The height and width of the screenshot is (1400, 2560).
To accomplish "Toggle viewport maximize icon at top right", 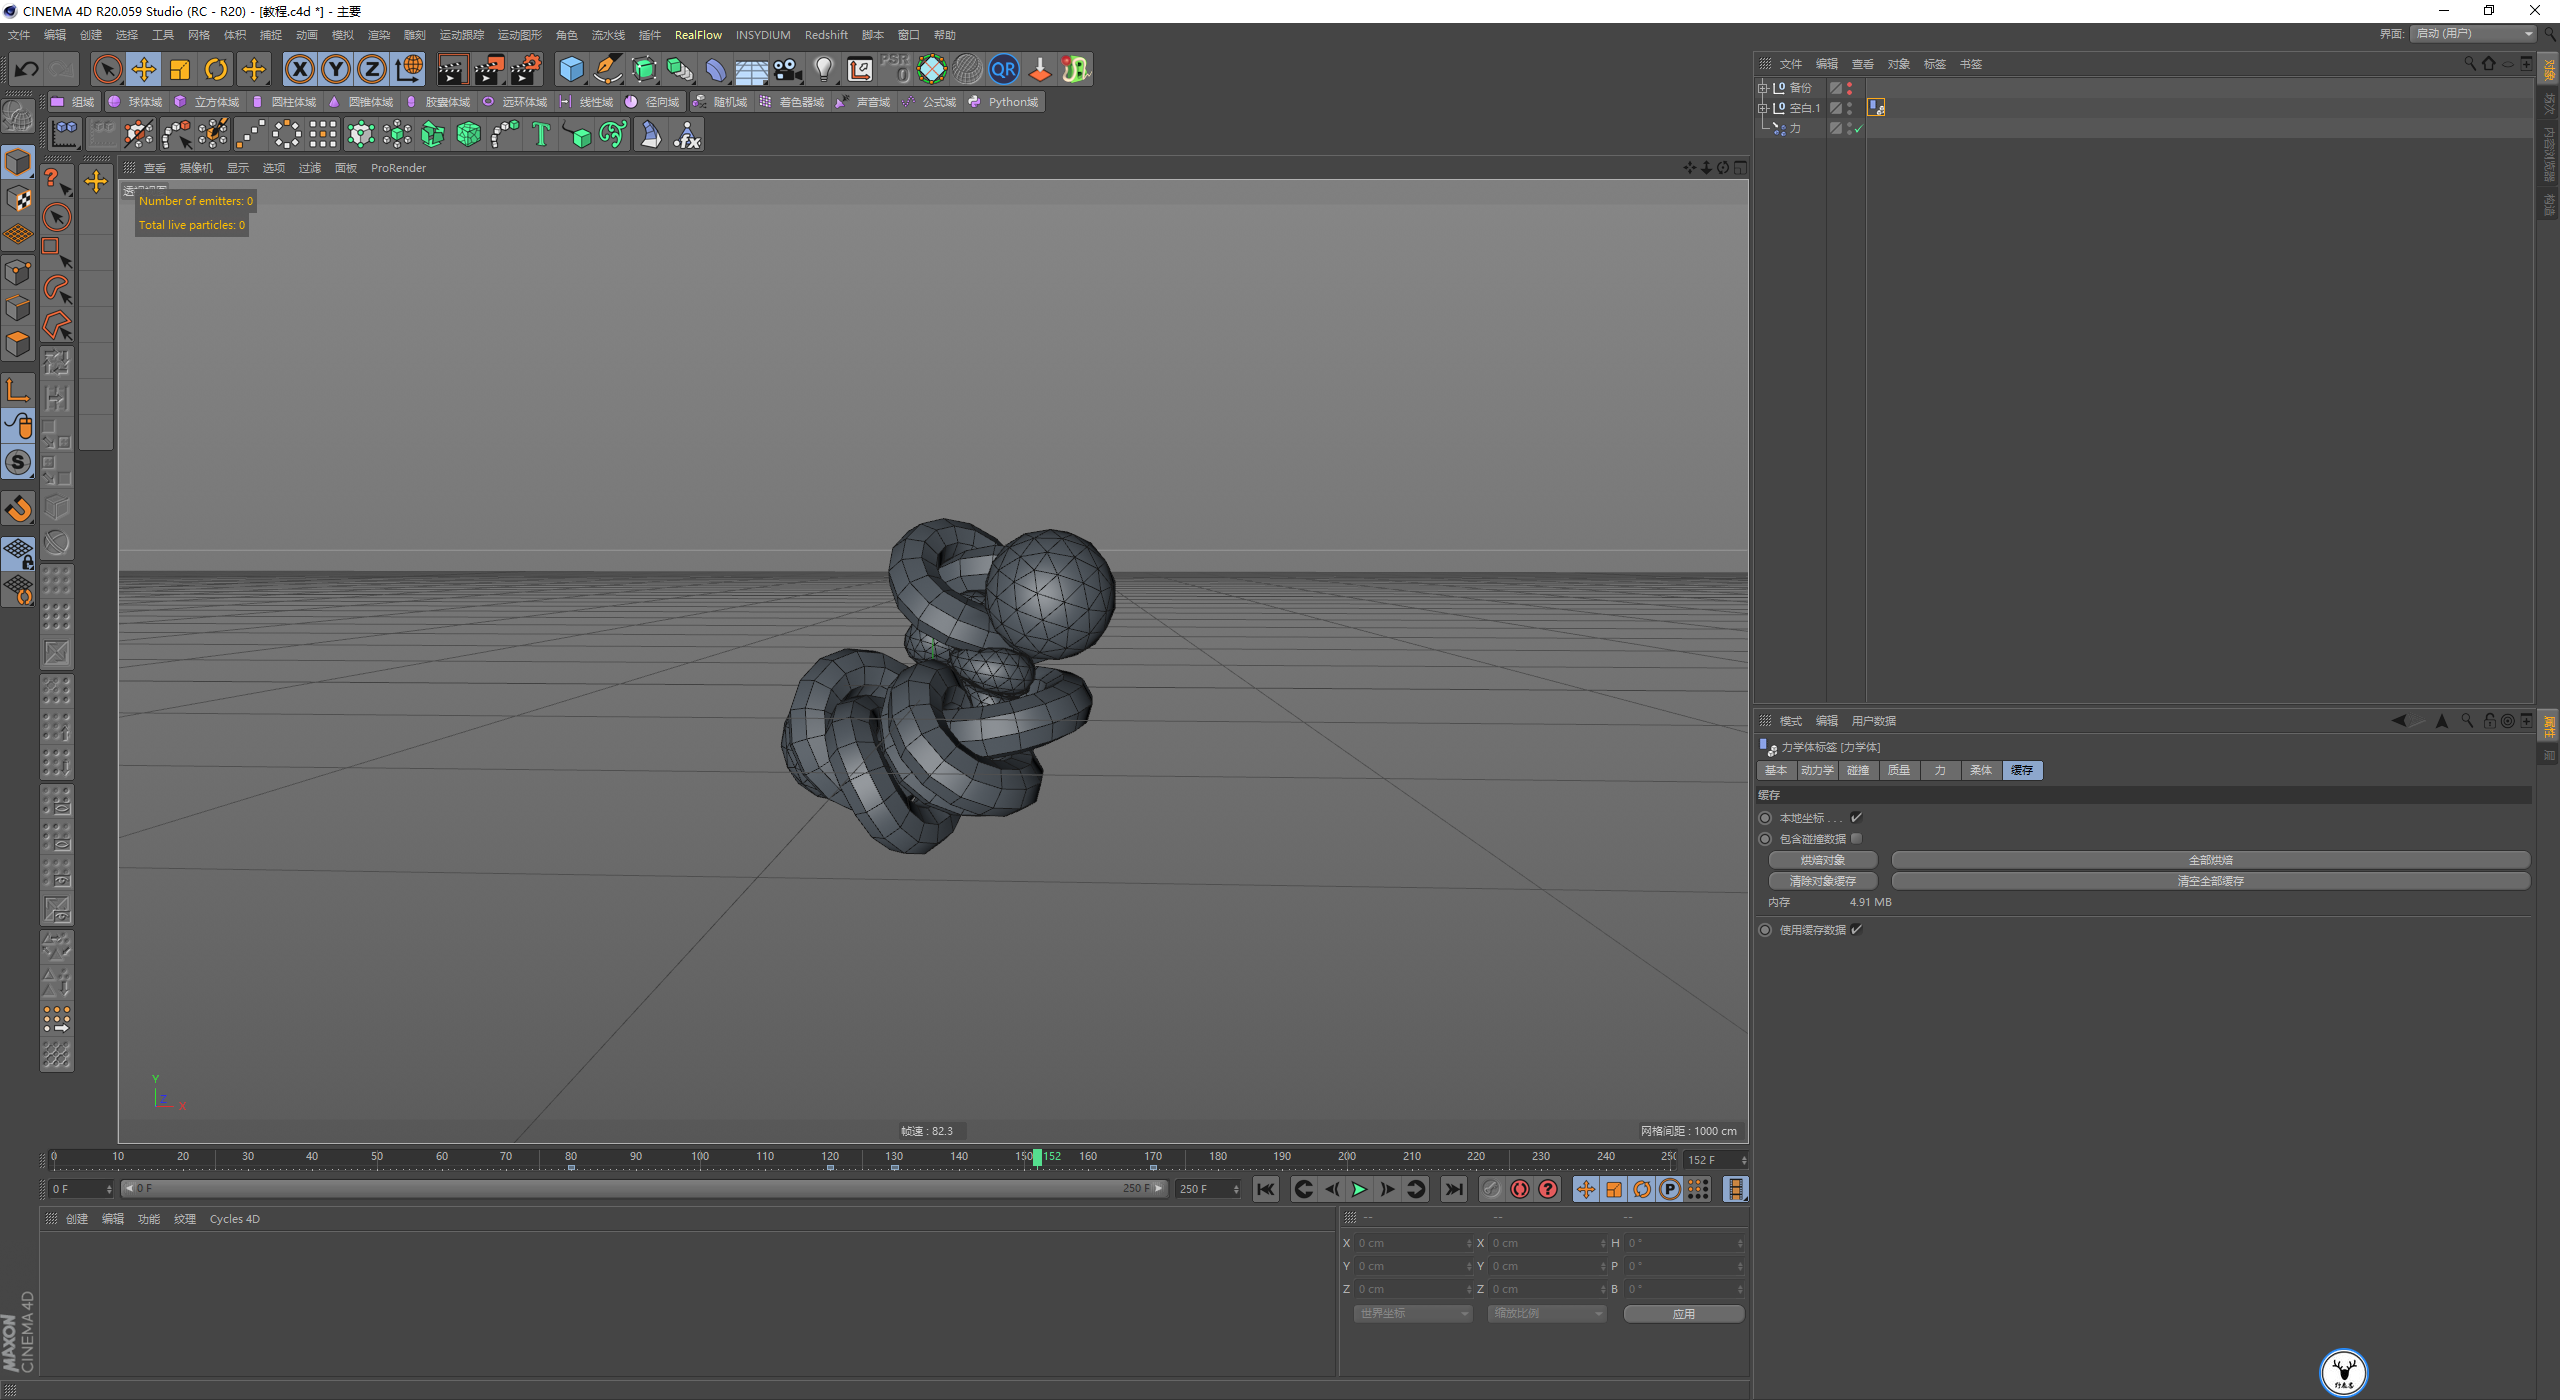I will click(x=1740, y=168).
